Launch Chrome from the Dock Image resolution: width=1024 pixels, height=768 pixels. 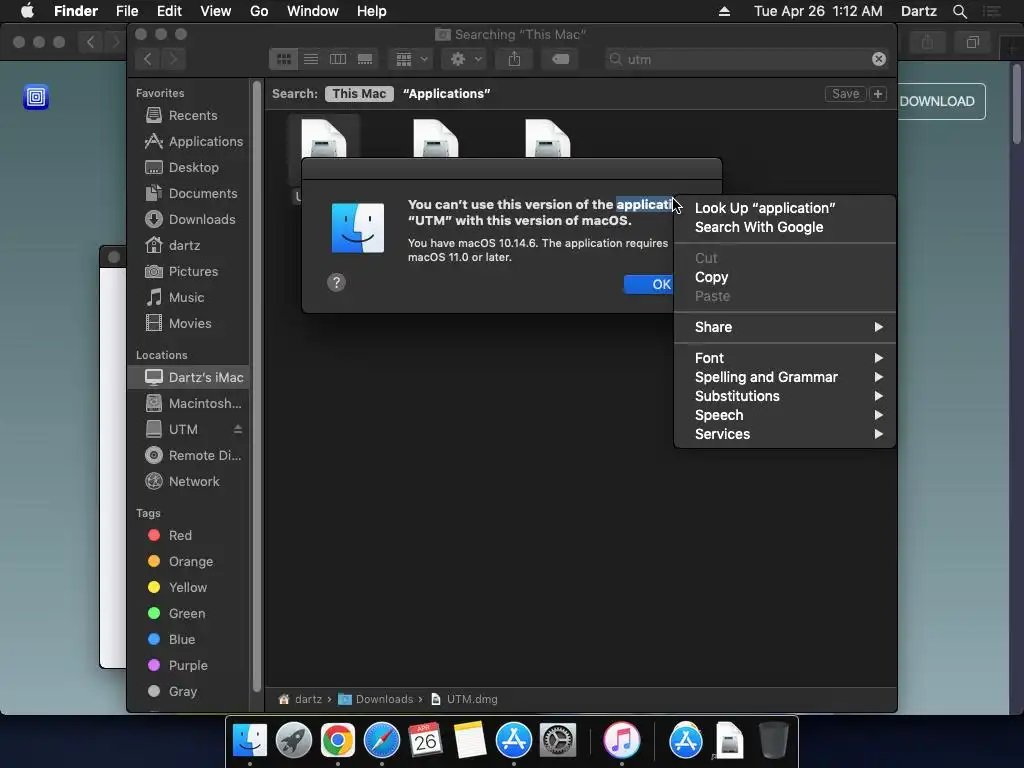pyautogui.click(x=338, y=741)
